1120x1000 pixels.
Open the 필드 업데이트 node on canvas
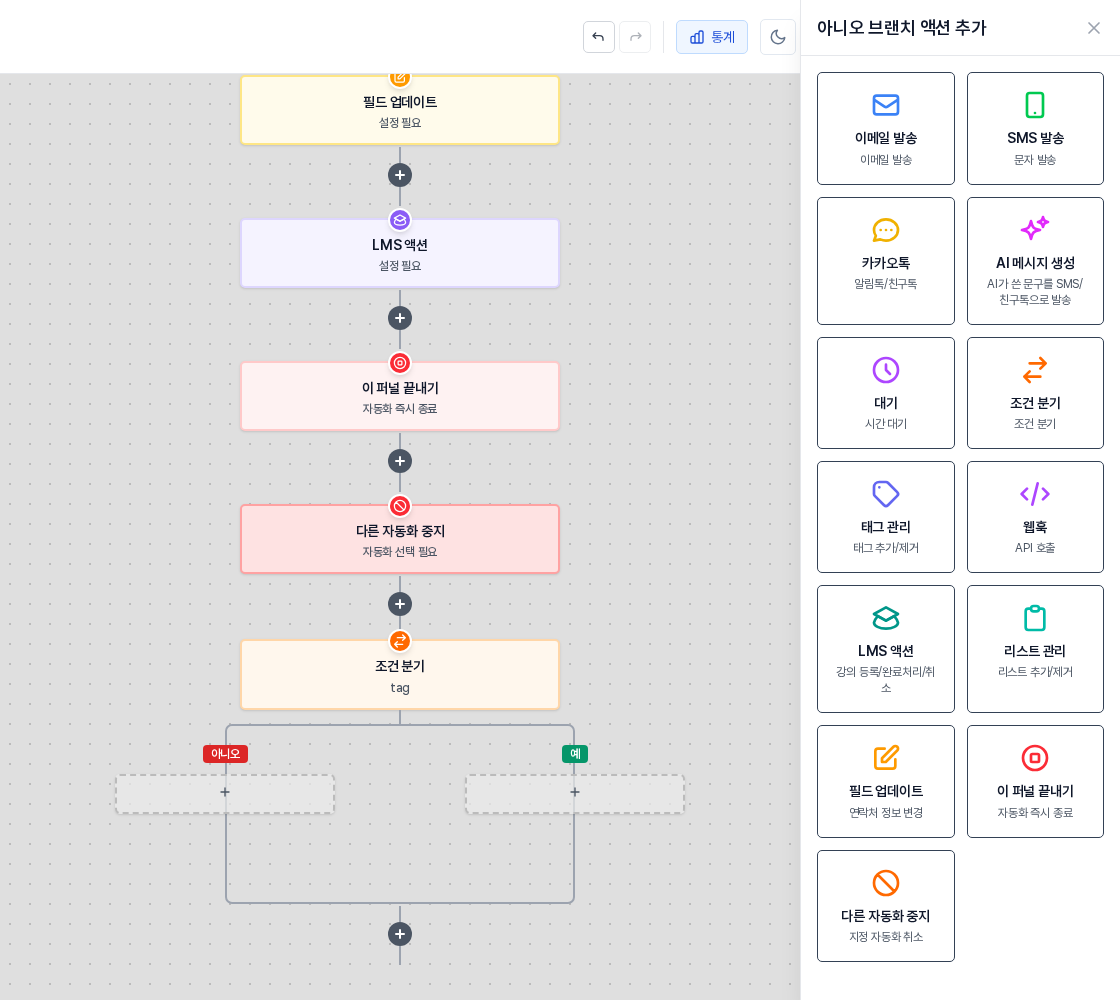click(x=400, y=111)
